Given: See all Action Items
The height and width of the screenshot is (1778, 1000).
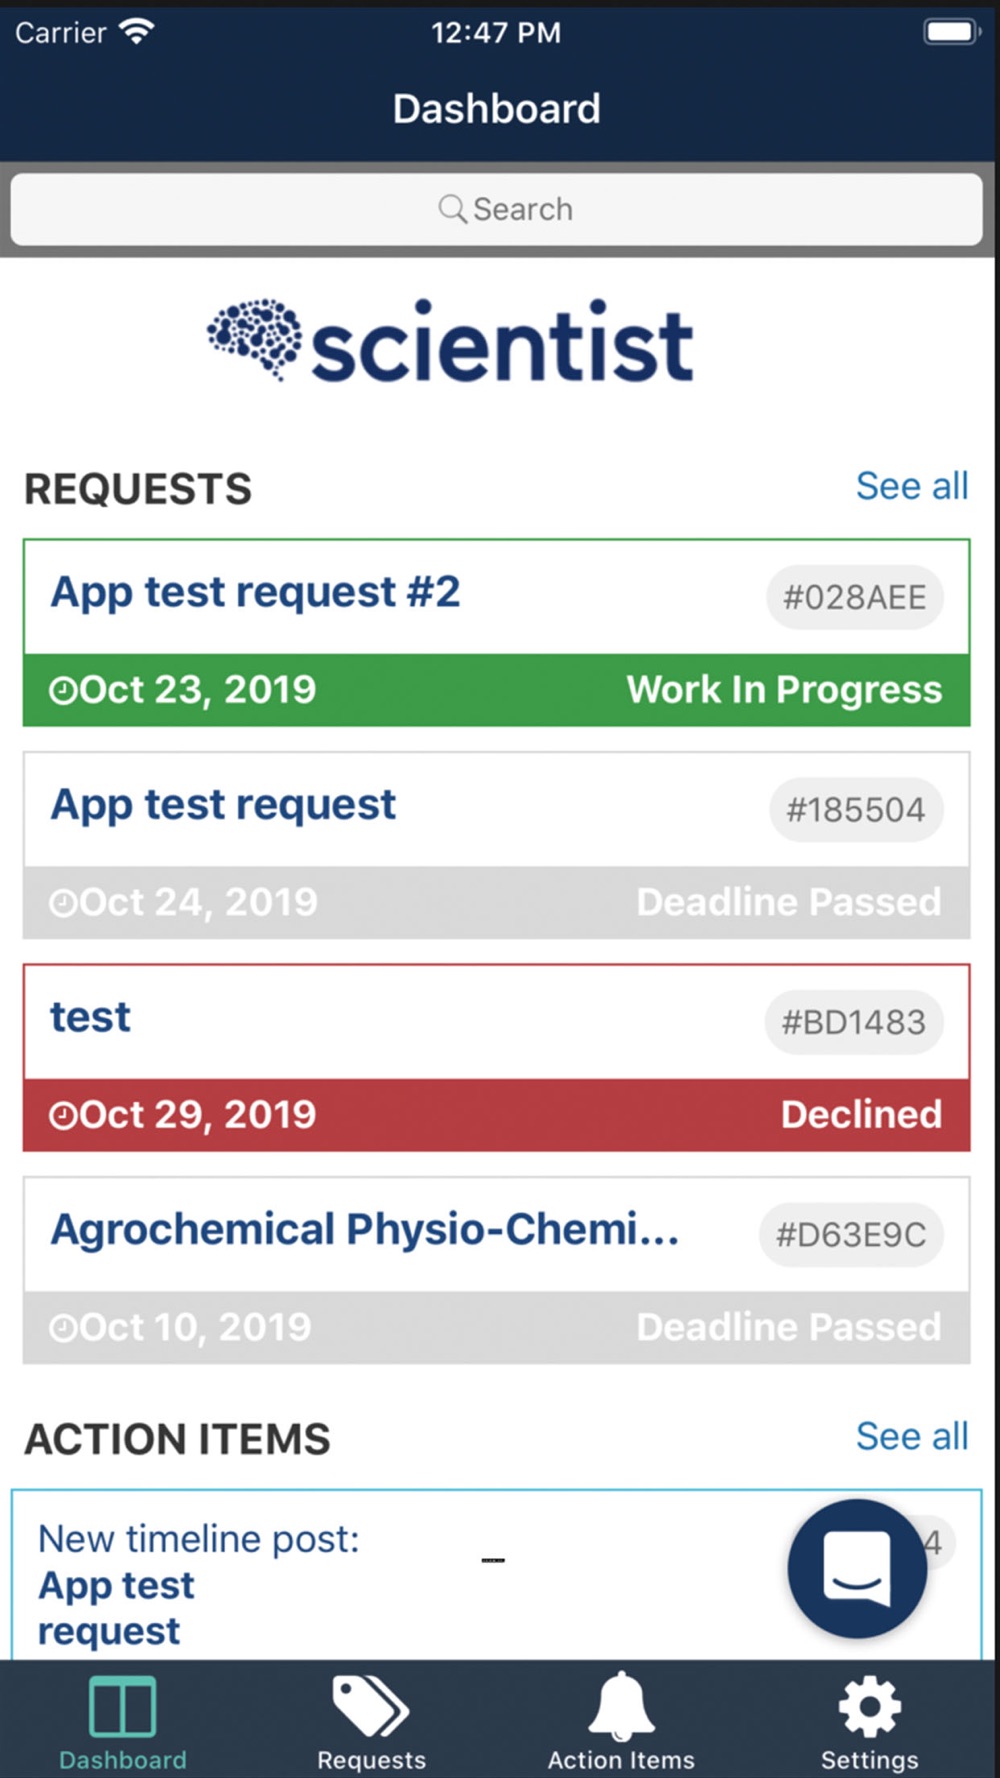Looking at the screenshot, I should click(912, 1436).
